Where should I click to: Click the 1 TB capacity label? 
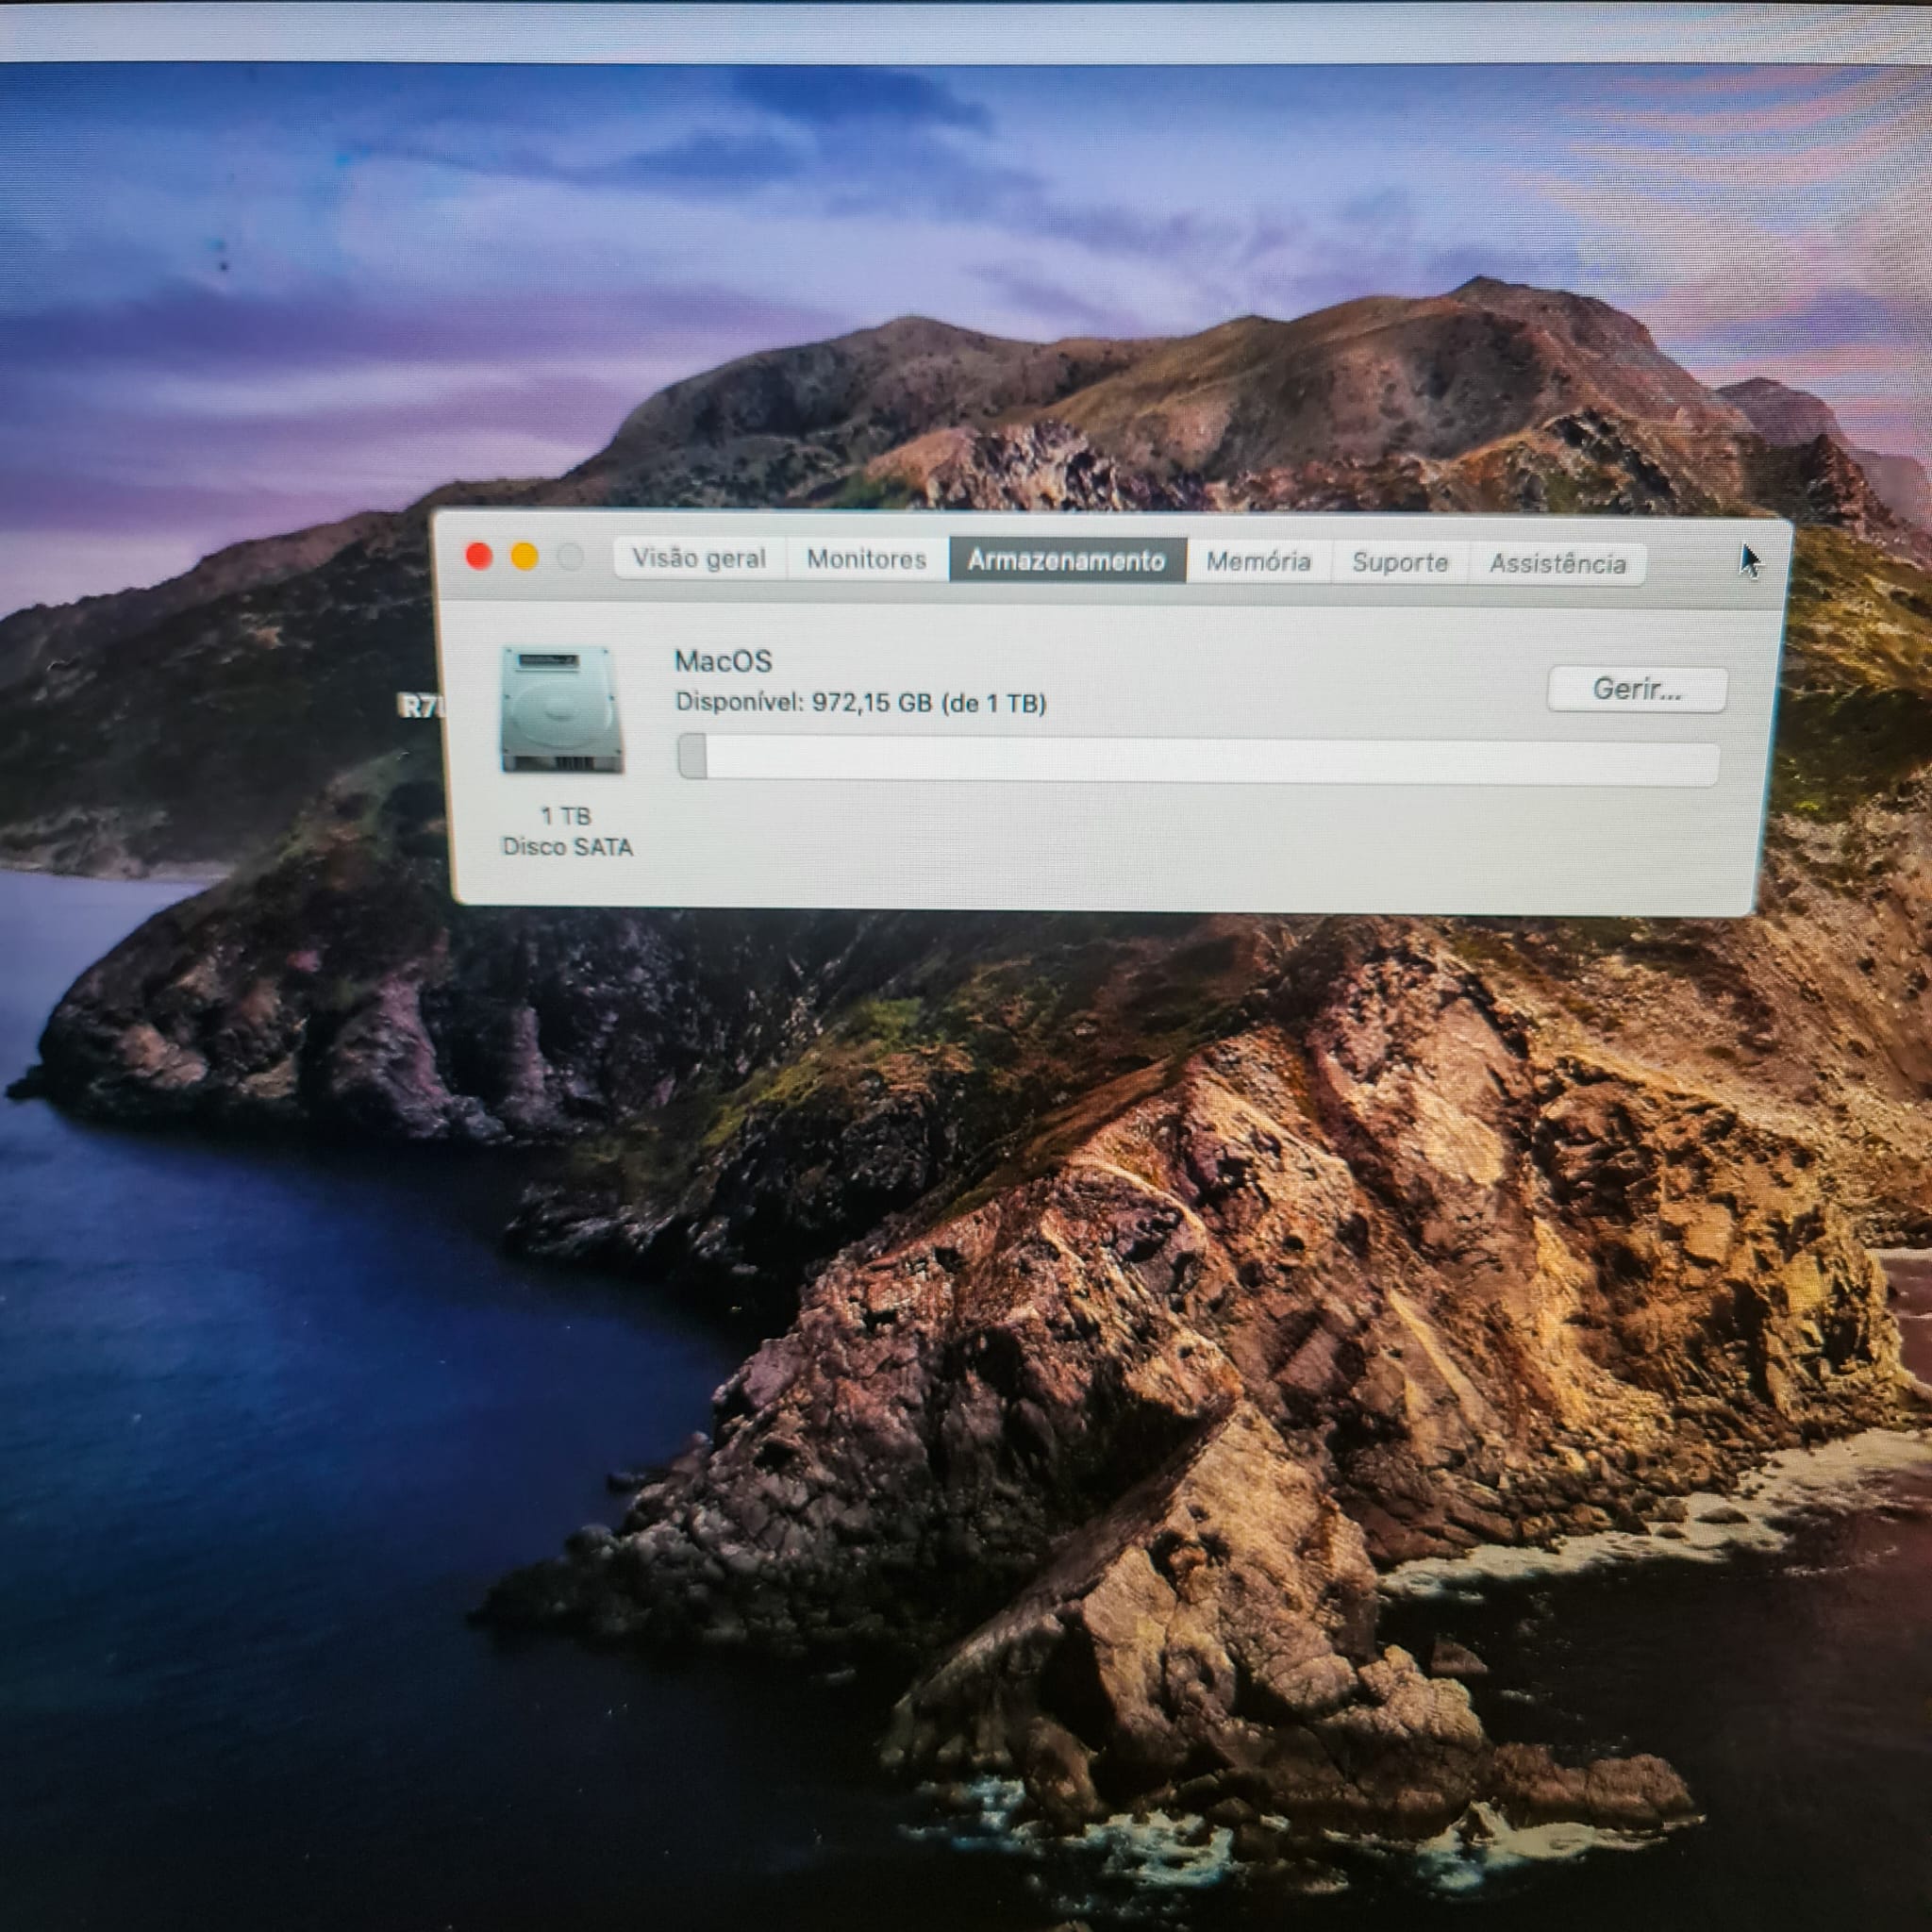(566, 816)
